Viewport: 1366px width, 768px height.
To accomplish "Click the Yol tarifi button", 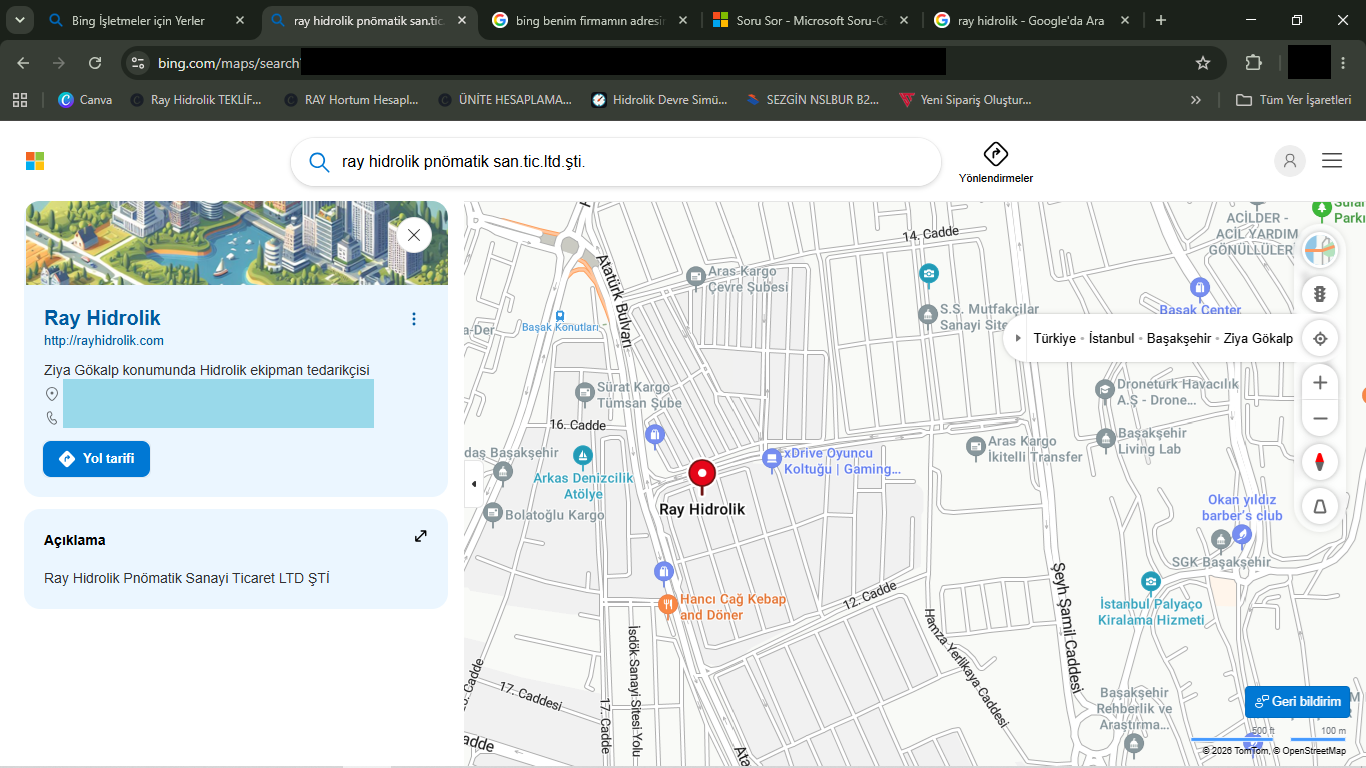I will 96,459.
